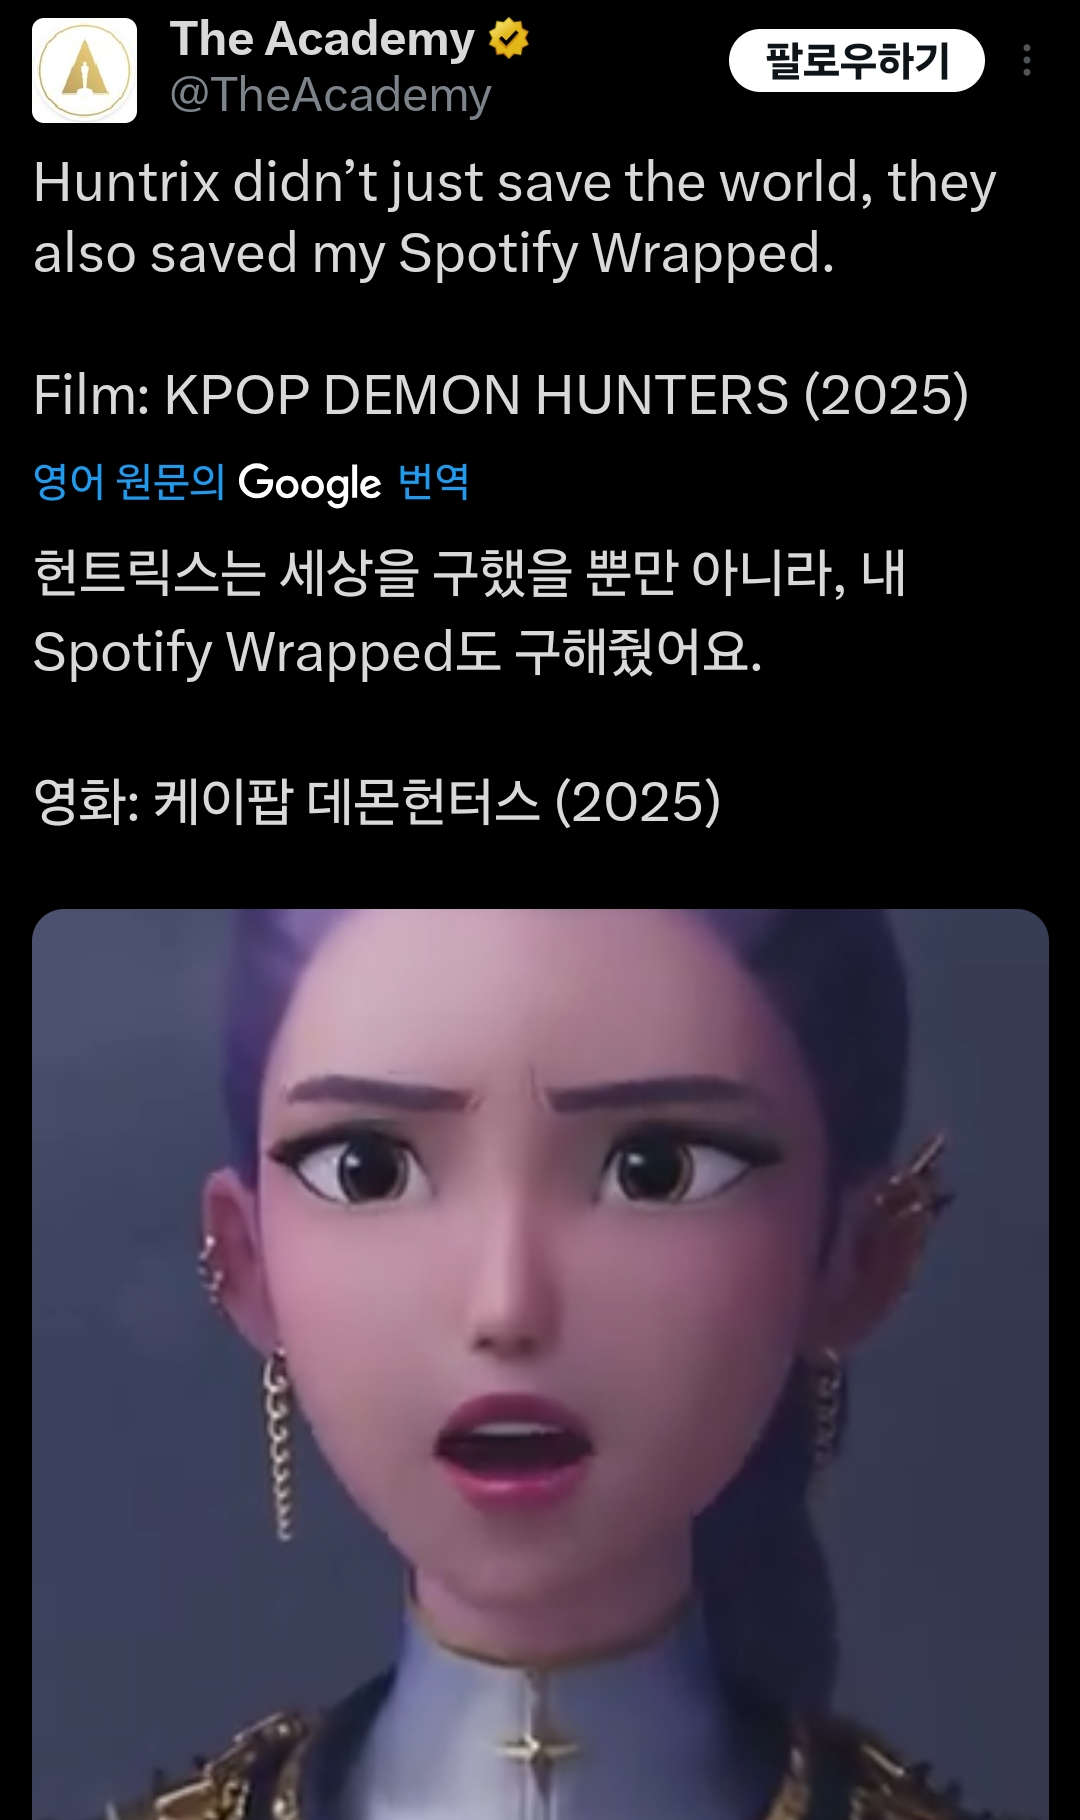Tap the Korean line starting 헌트릭스는

click(470, 573)
